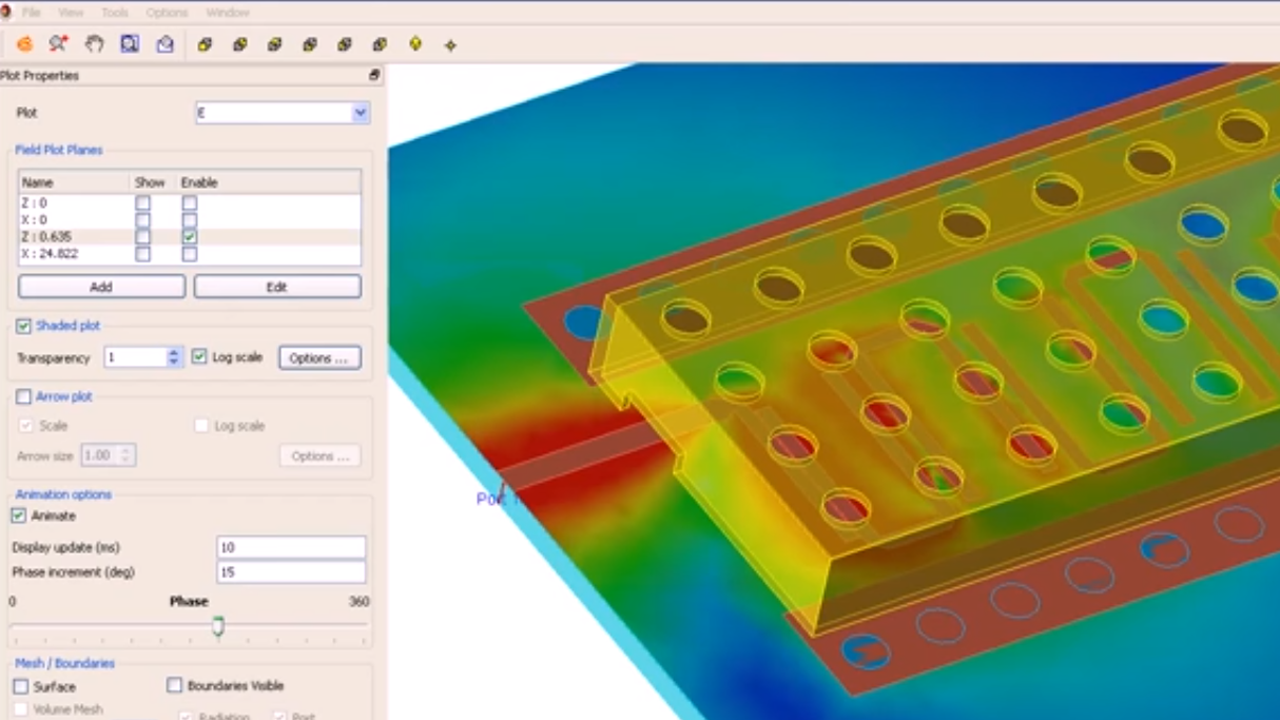Toggle the Shaded plot checkbox
The width and height of the screenshot is (1280, 720).
(x=24, y=326)
